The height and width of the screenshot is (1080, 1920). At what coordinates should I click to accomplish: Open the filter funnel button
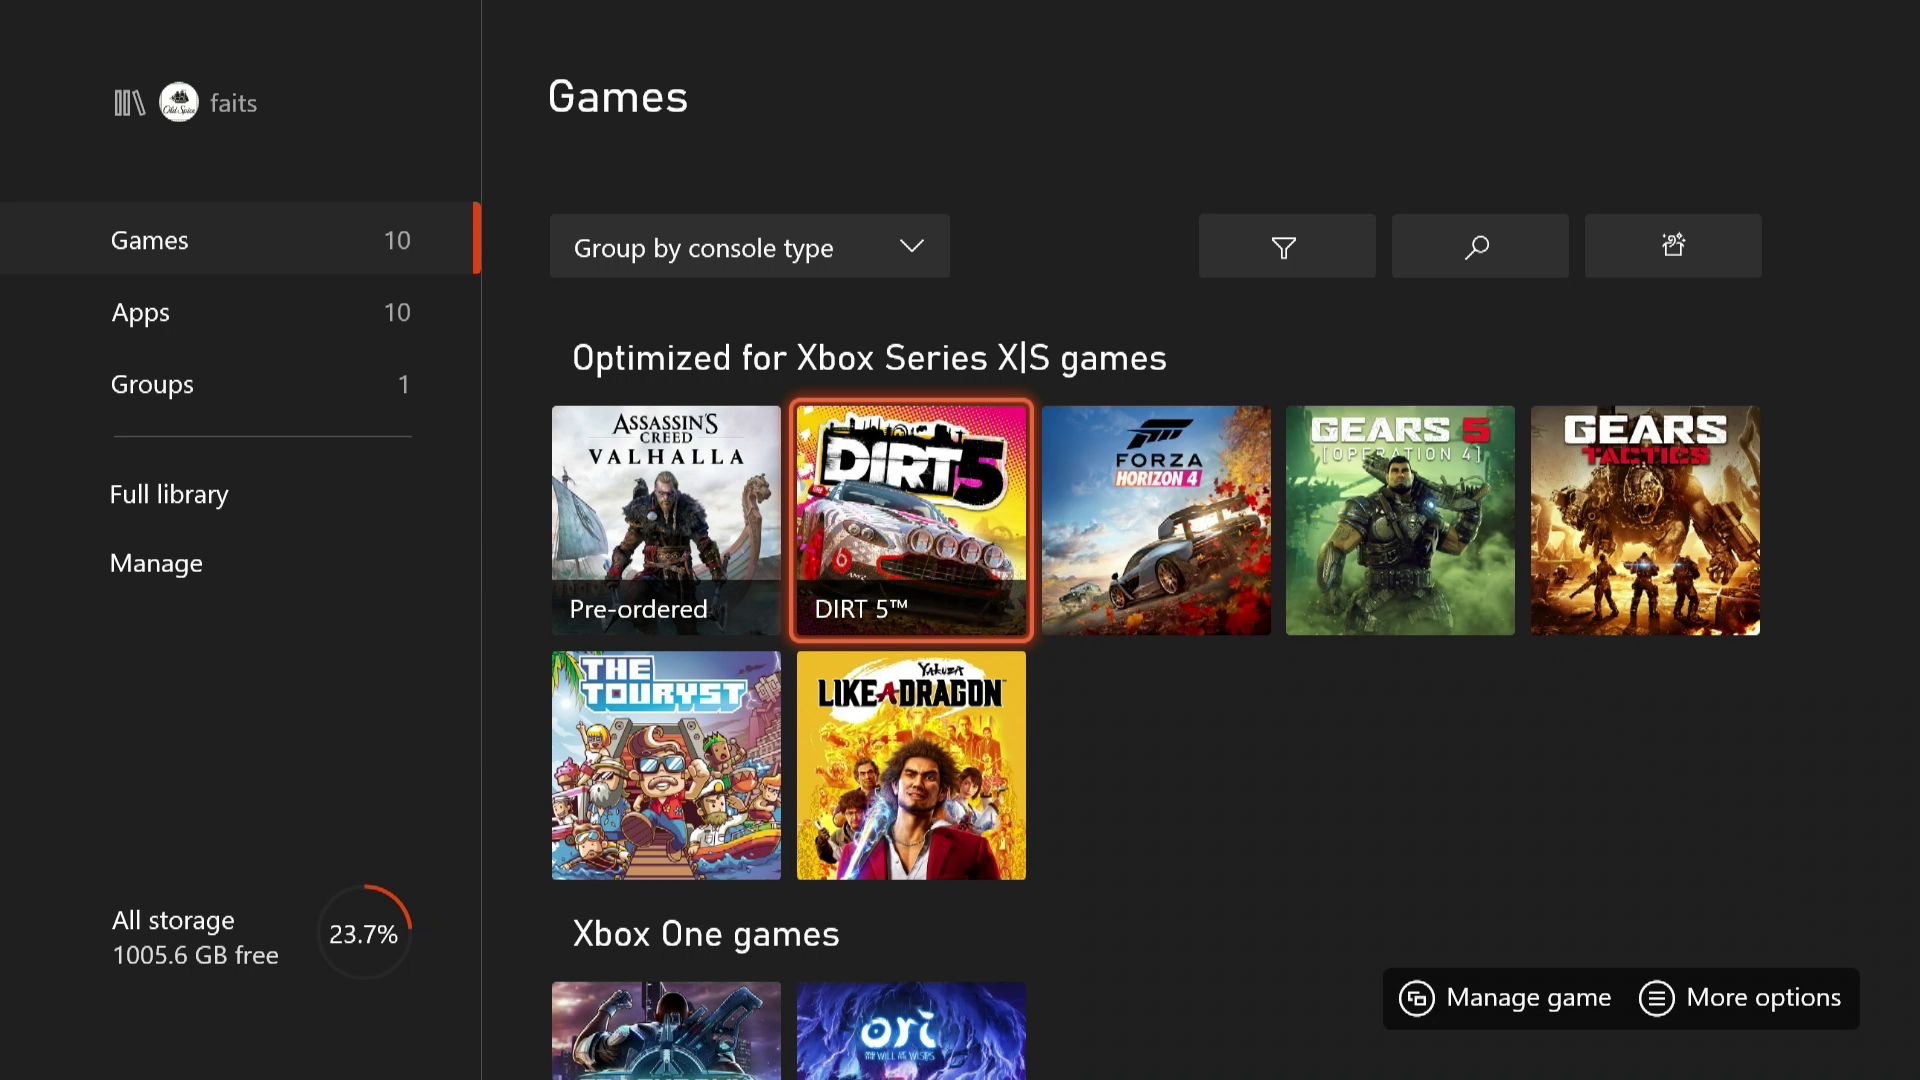(x=1286, y=246)
